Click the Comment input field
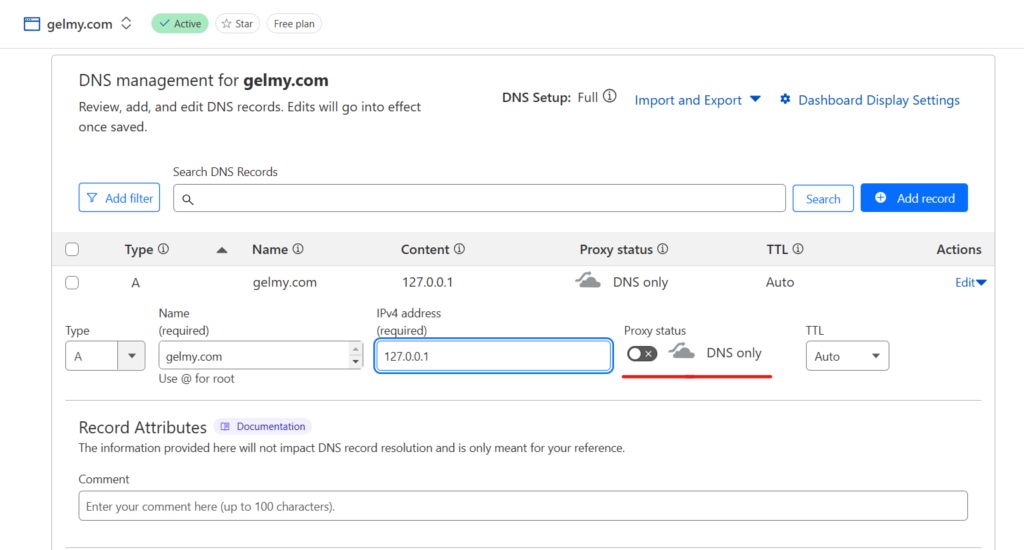Viewport: 1024px width, 550px height. (523, 506)
